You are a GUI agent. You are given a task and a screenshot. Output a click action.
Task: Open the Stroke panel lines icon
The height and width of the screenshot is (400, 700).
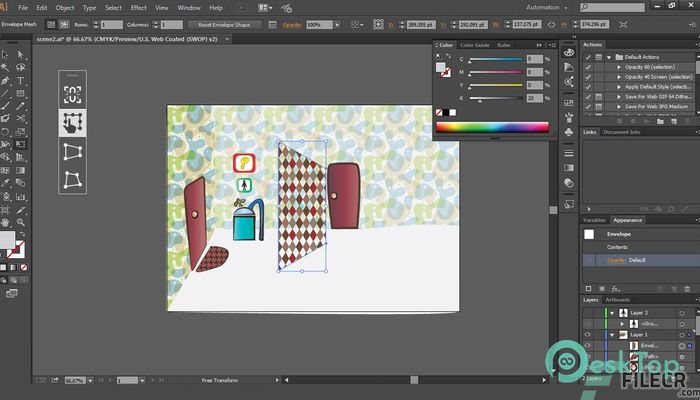pos(569,153)
